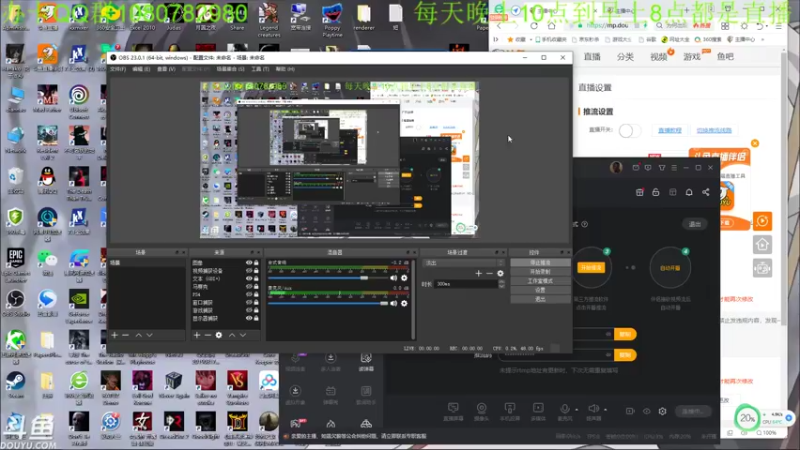Open the Steam desktop shortcut
Screen dimensions: 800x450
[x=15, y=385]
